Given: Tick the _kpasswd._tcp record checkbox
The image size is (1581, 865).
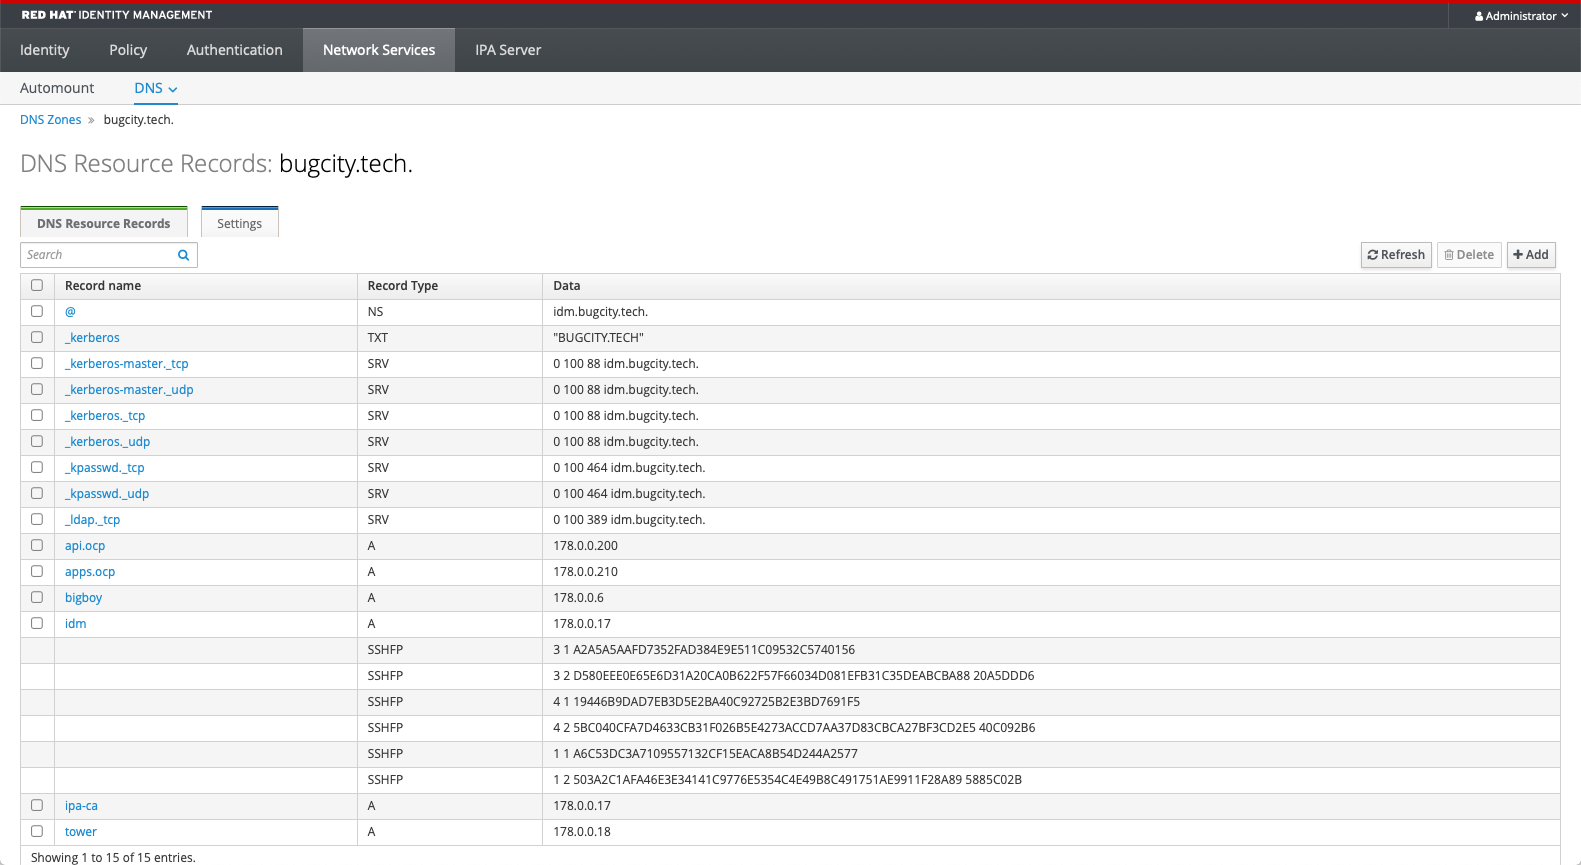Looking at the screenshot, I should (x=37, y=467).
